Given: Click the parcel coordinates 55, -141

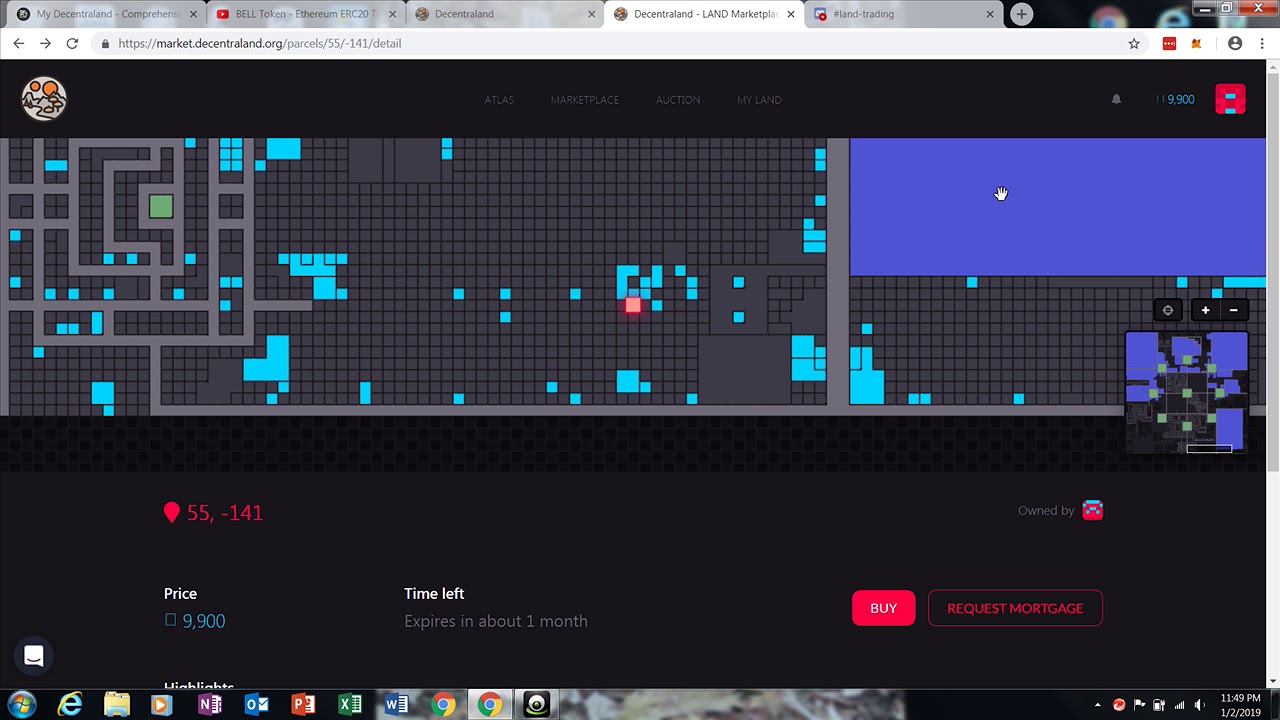Looking at the screenshot, I should (225, 512).
